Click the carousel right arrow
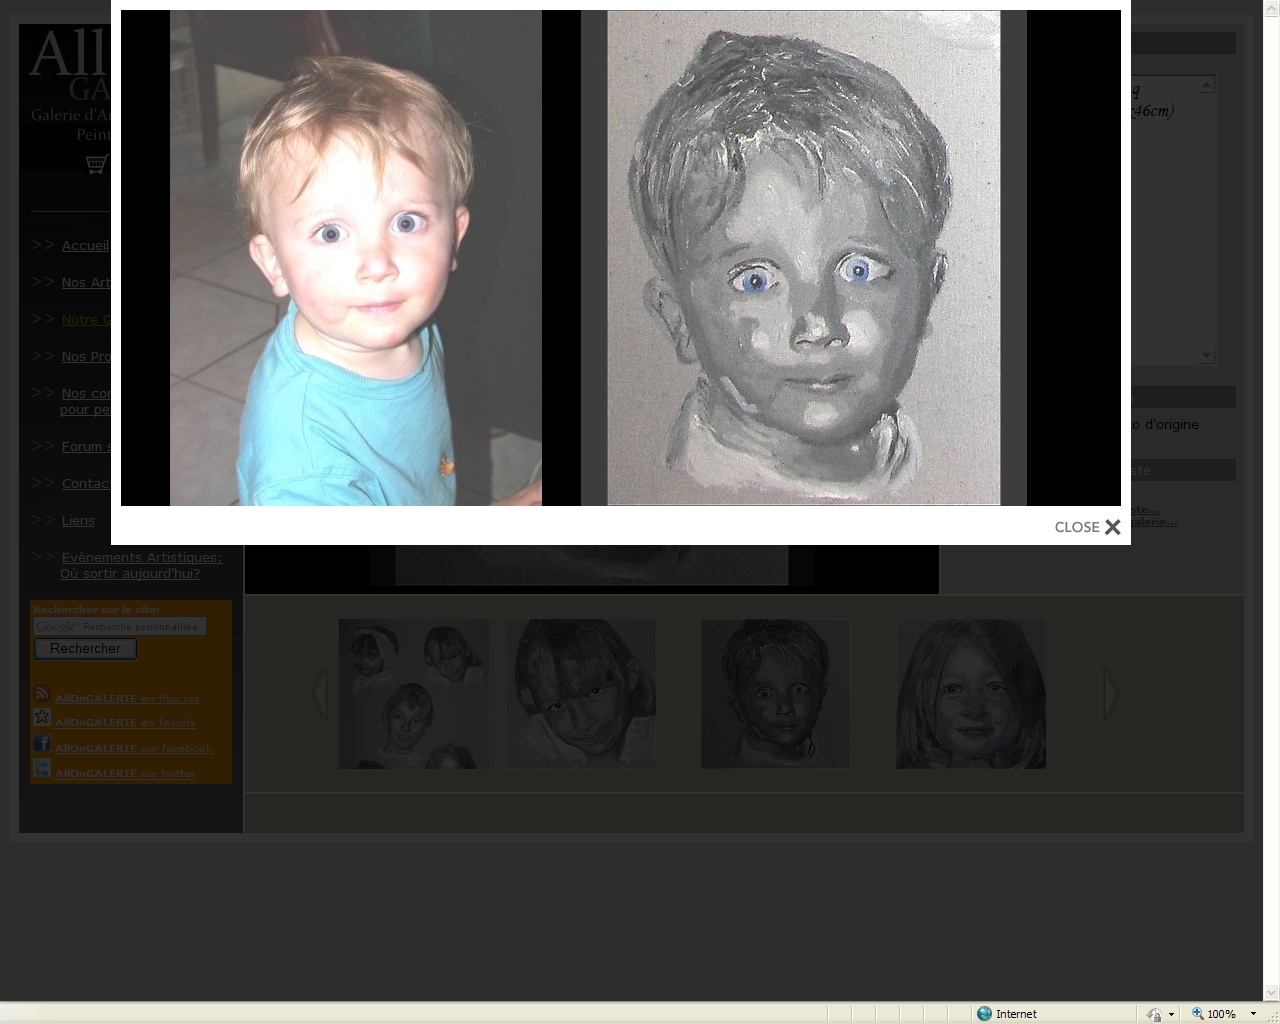The width and height of the screenshot is (1280, 1024). tap(1110, 693)
